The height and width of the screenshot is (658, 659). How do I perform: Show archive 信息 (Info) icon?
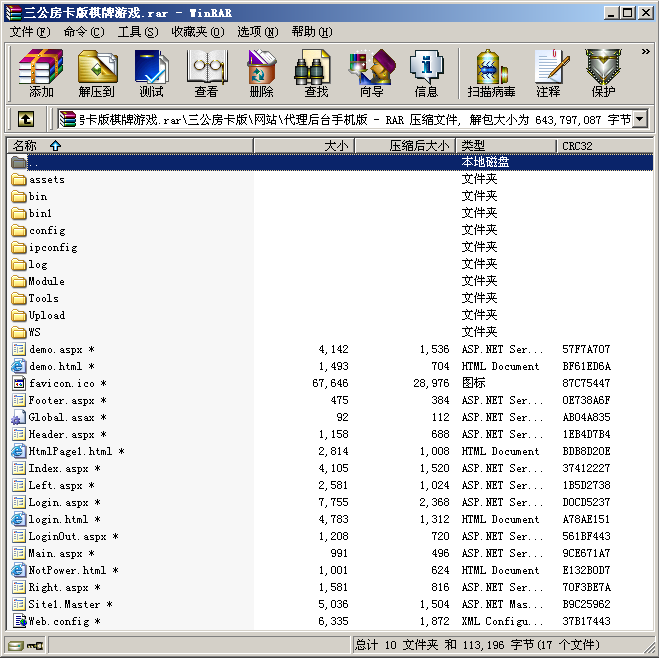tap(426, 73)
